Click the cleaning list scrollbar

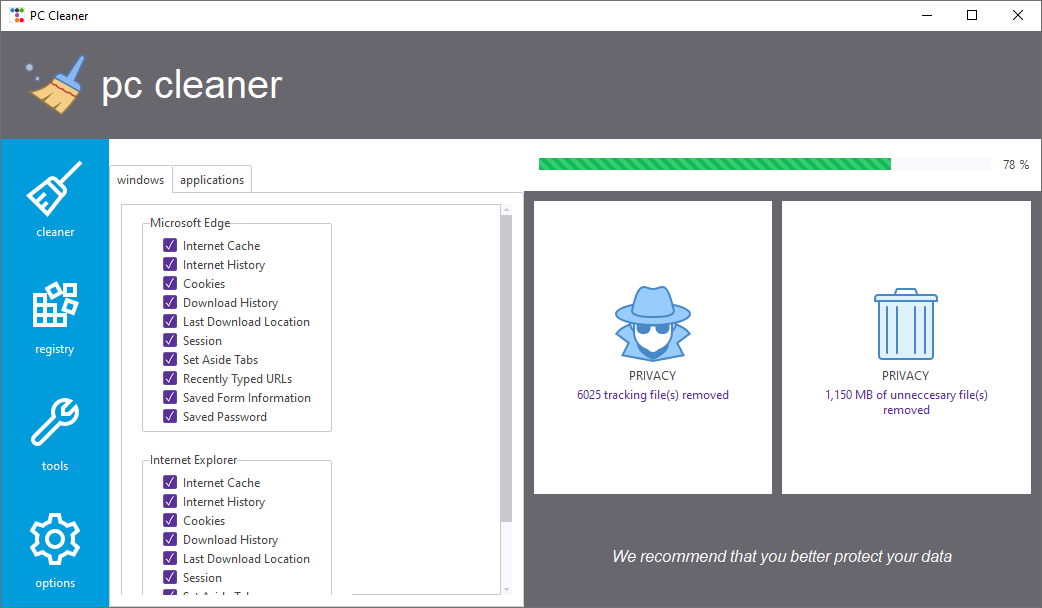[x=504, y=400]
